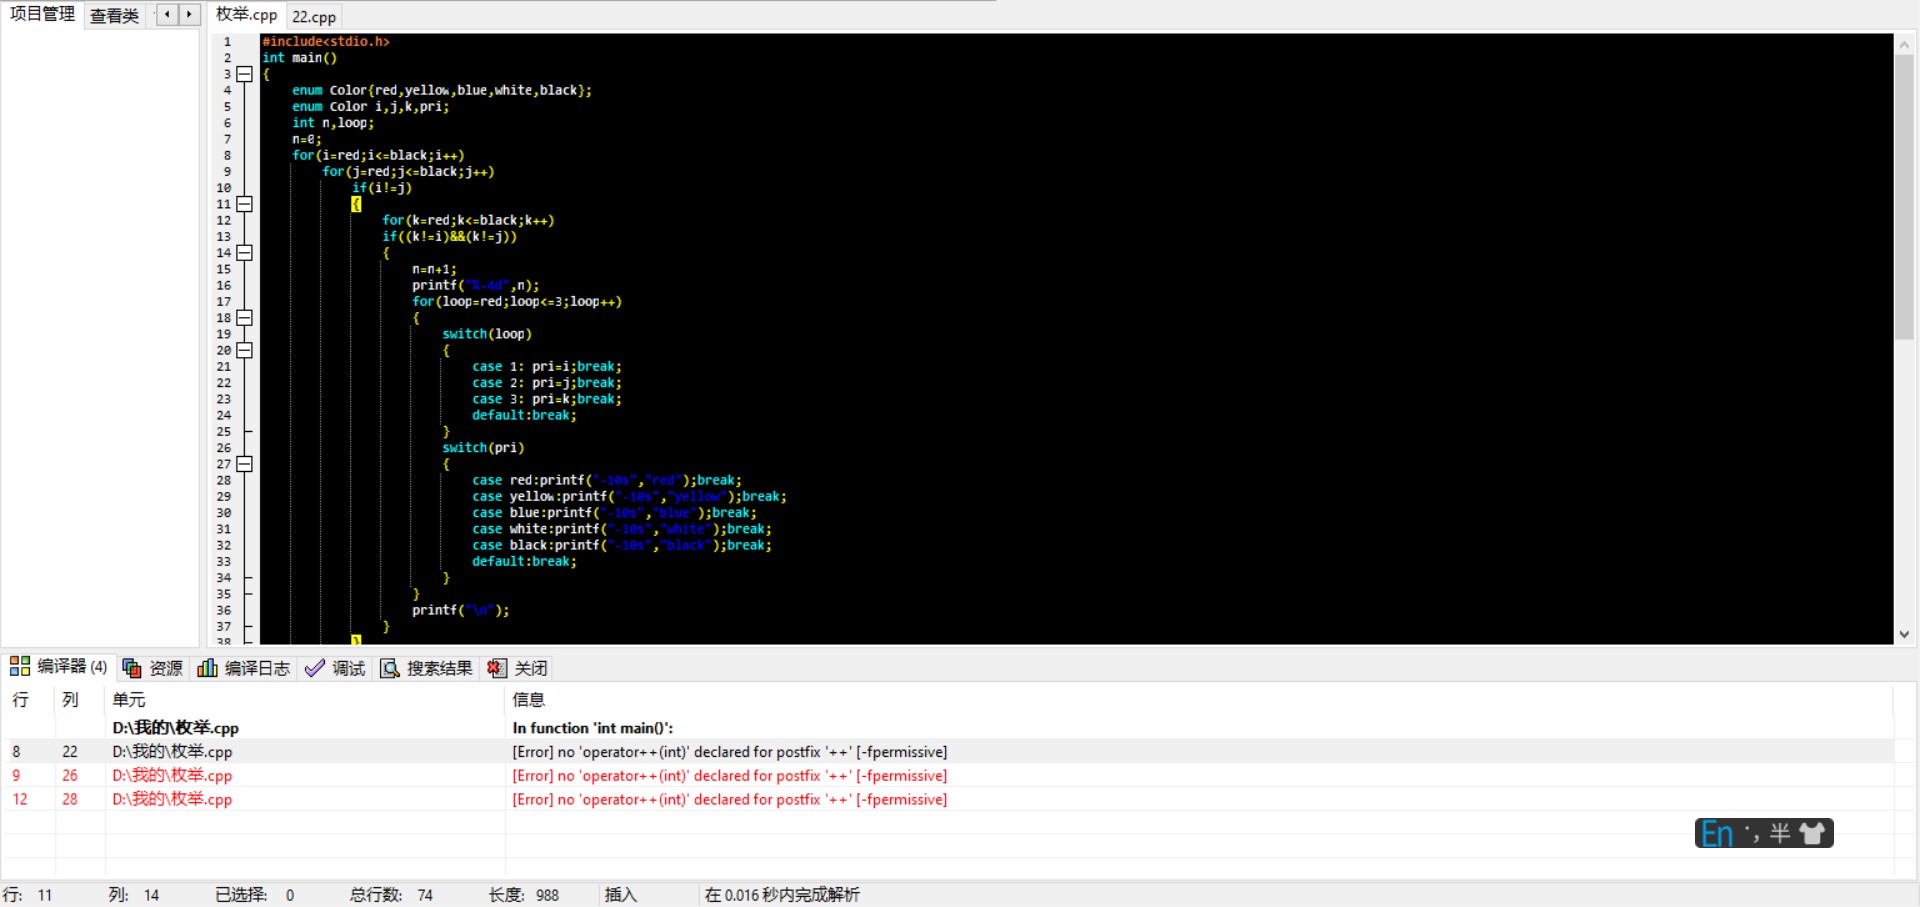
Task: Click the 在 0.016 秒内完成解析 status message
Action: coord(782,895)
